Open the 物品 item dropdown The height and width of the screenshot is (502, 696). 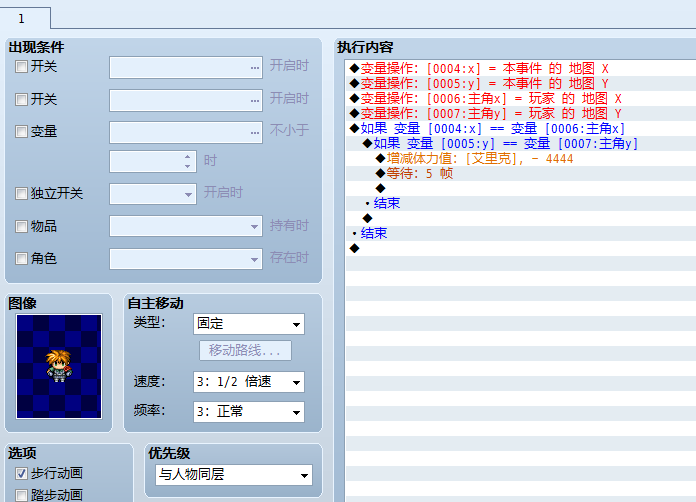point(186,226)
